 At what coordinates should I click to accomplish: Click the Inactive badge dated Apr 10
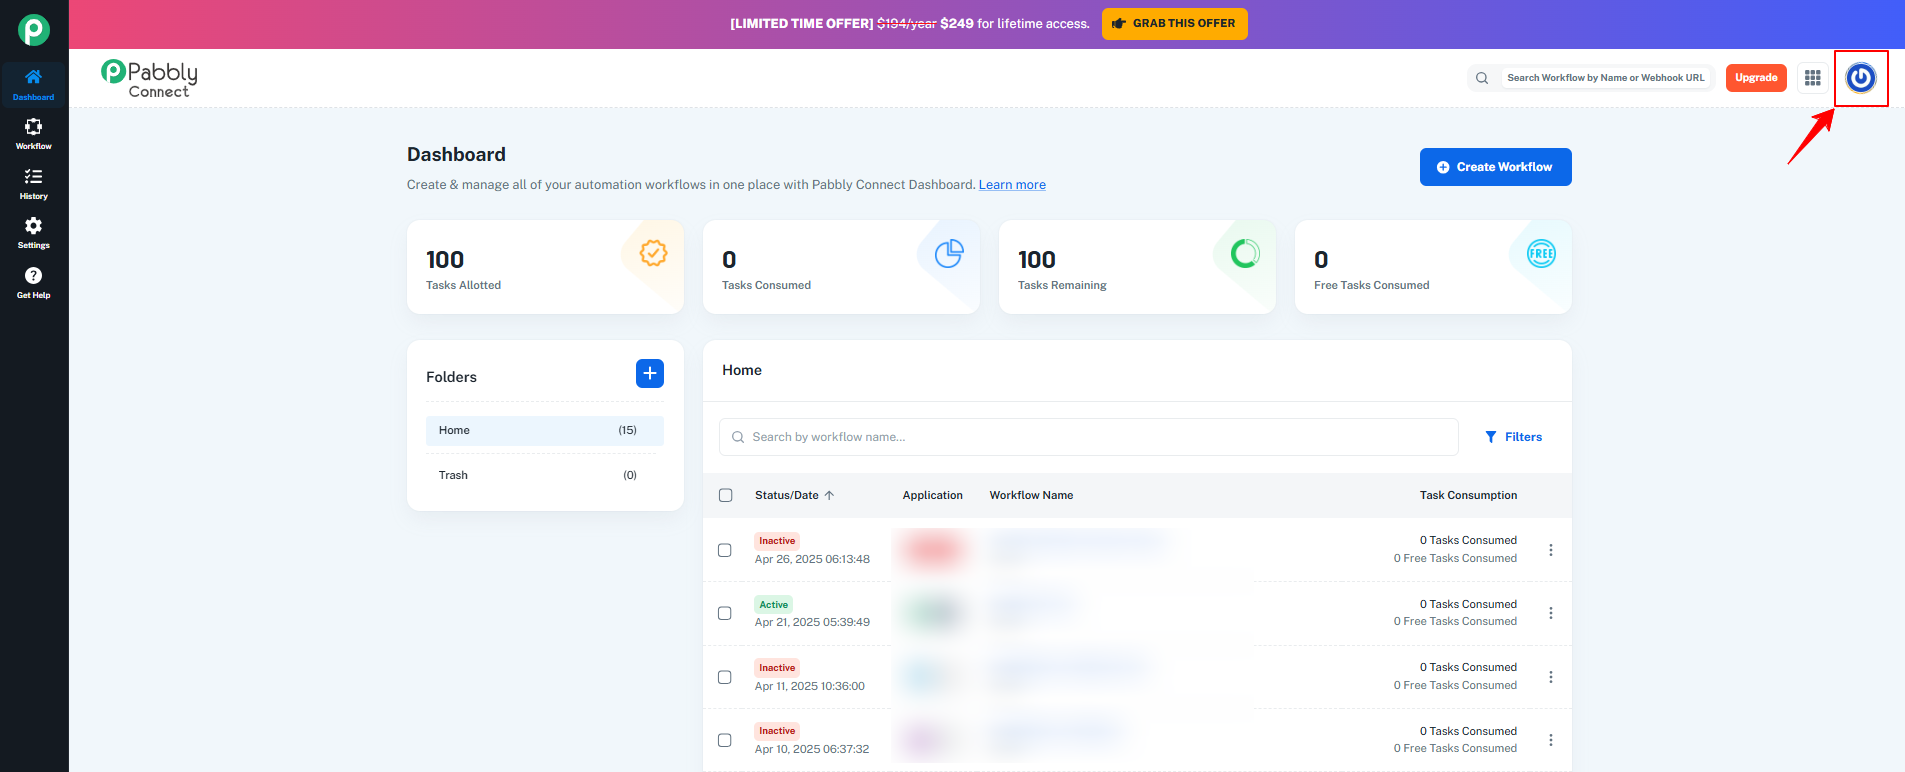777,731
